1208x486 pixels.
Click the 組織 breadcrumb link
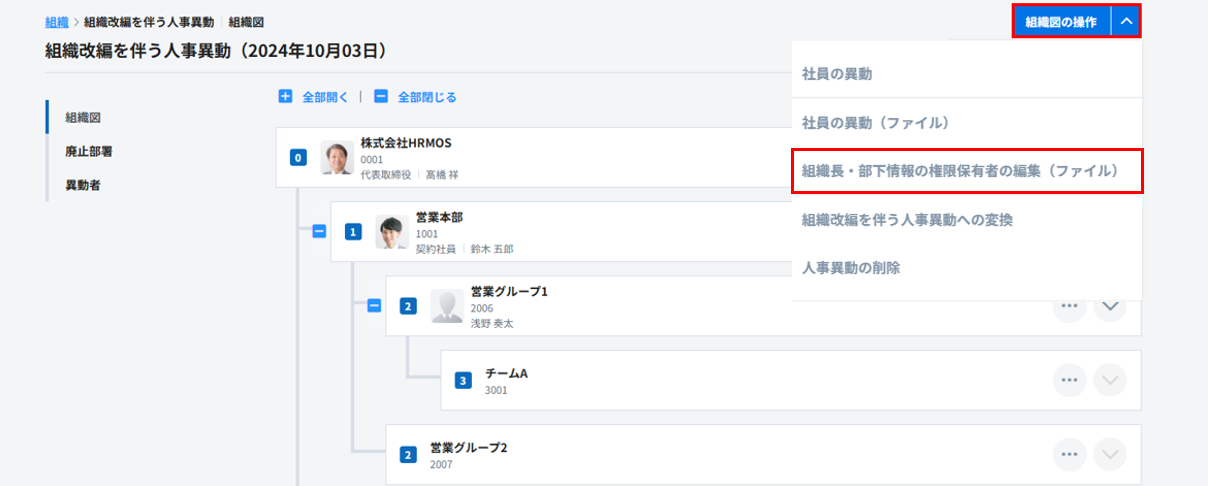(x=57, y=21)
